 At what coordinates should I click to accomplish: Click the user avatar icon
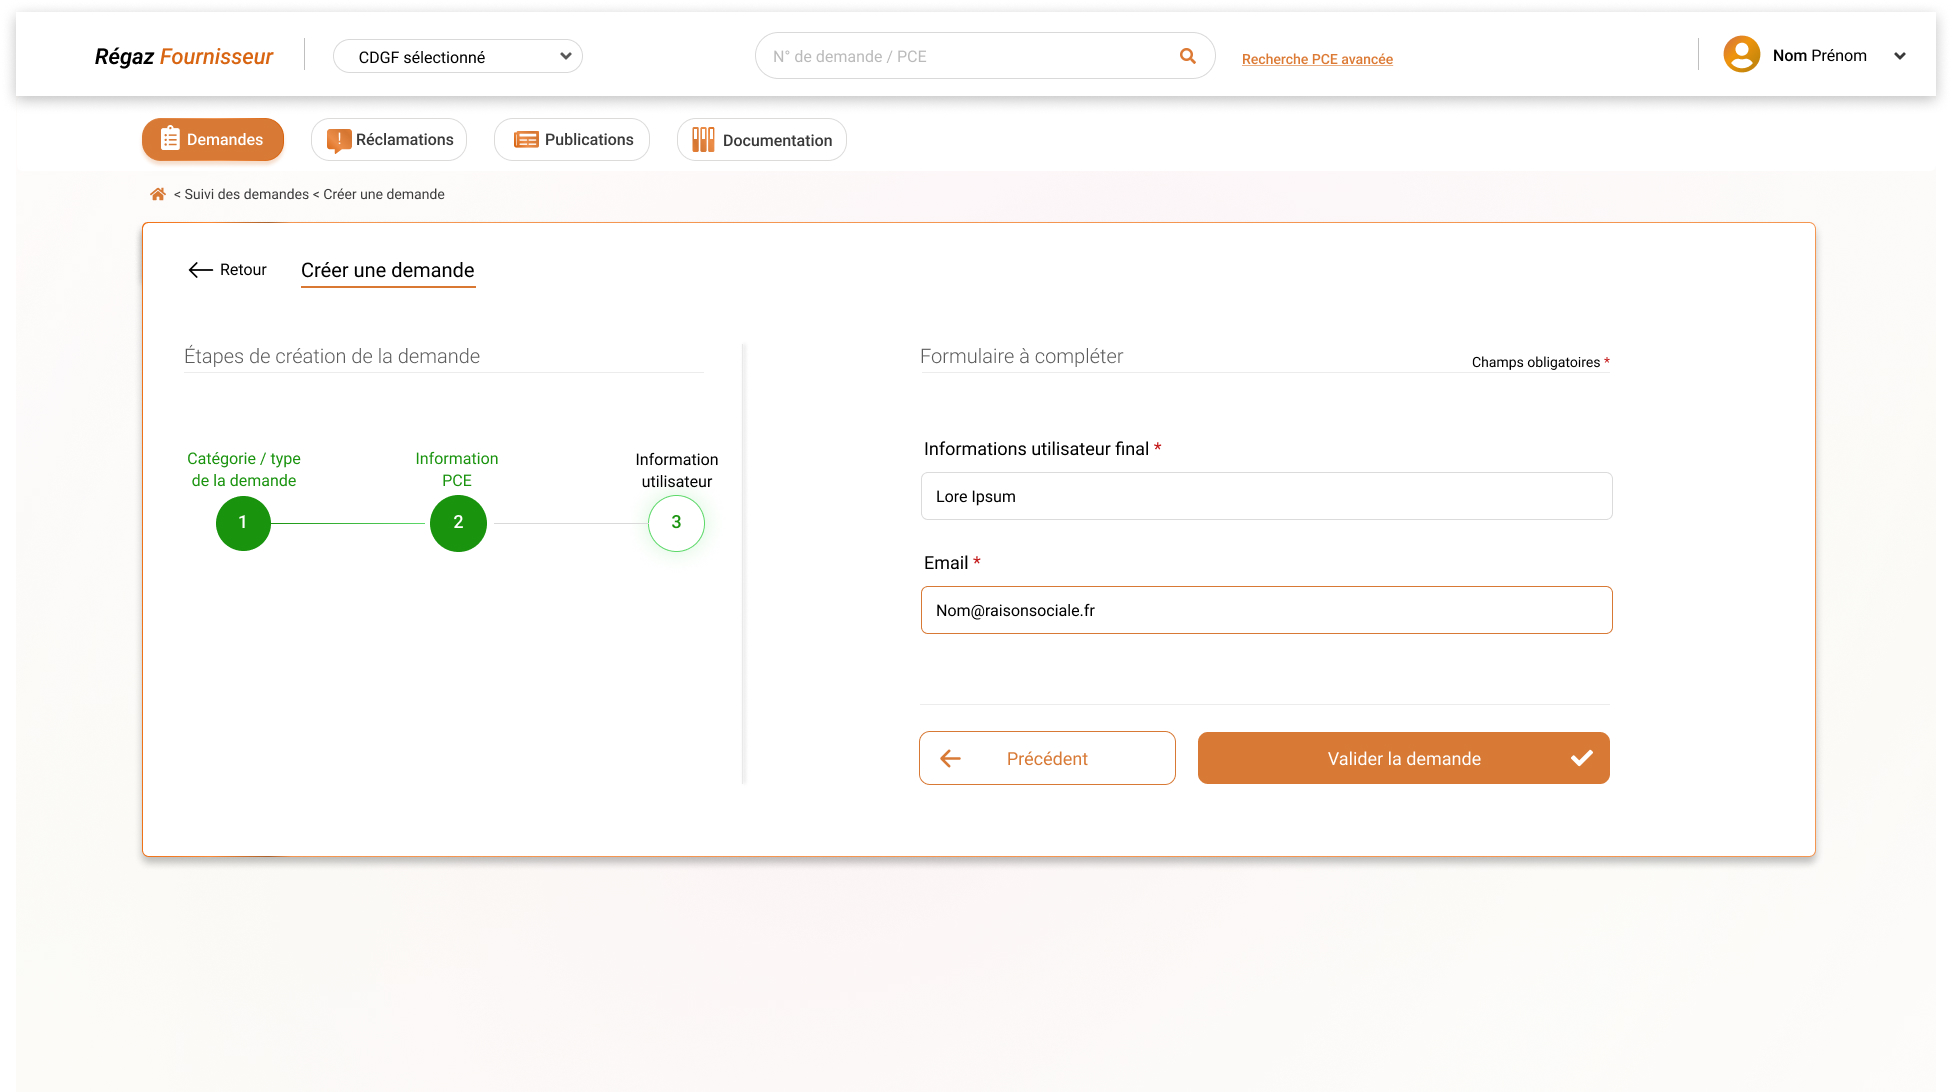click(x=1741, y=55)
